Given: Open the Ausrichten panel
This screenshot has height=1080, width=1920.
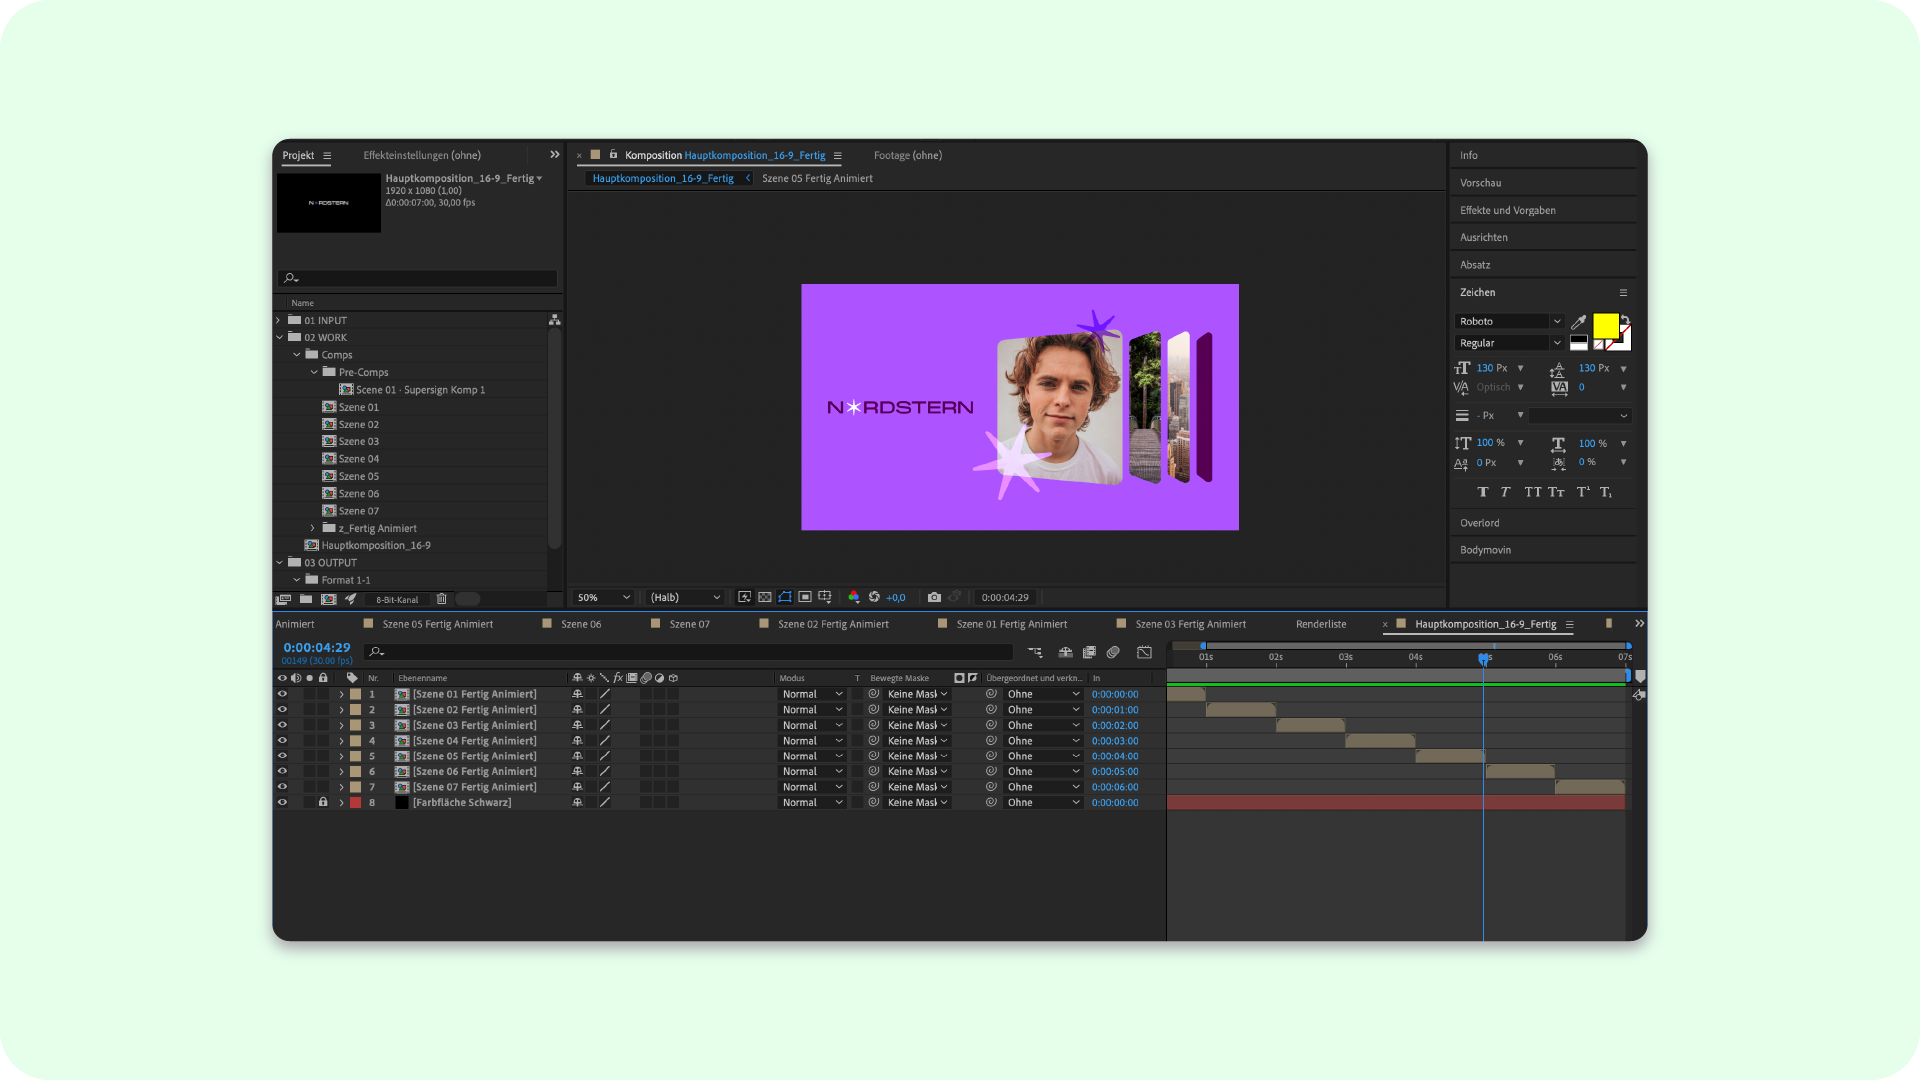Looking at the screenshot, I should 1484,237.
